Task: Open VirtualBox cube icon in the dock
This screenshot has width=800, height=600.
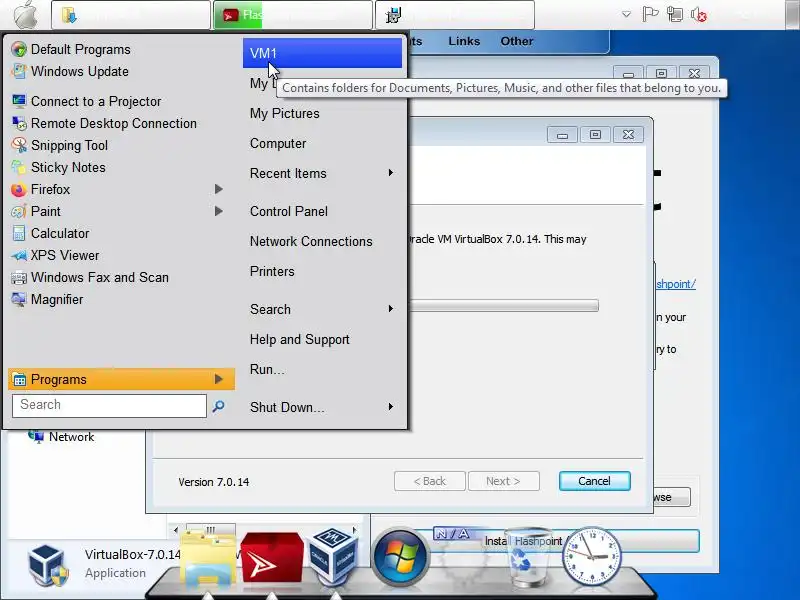Action: (333, 556)
